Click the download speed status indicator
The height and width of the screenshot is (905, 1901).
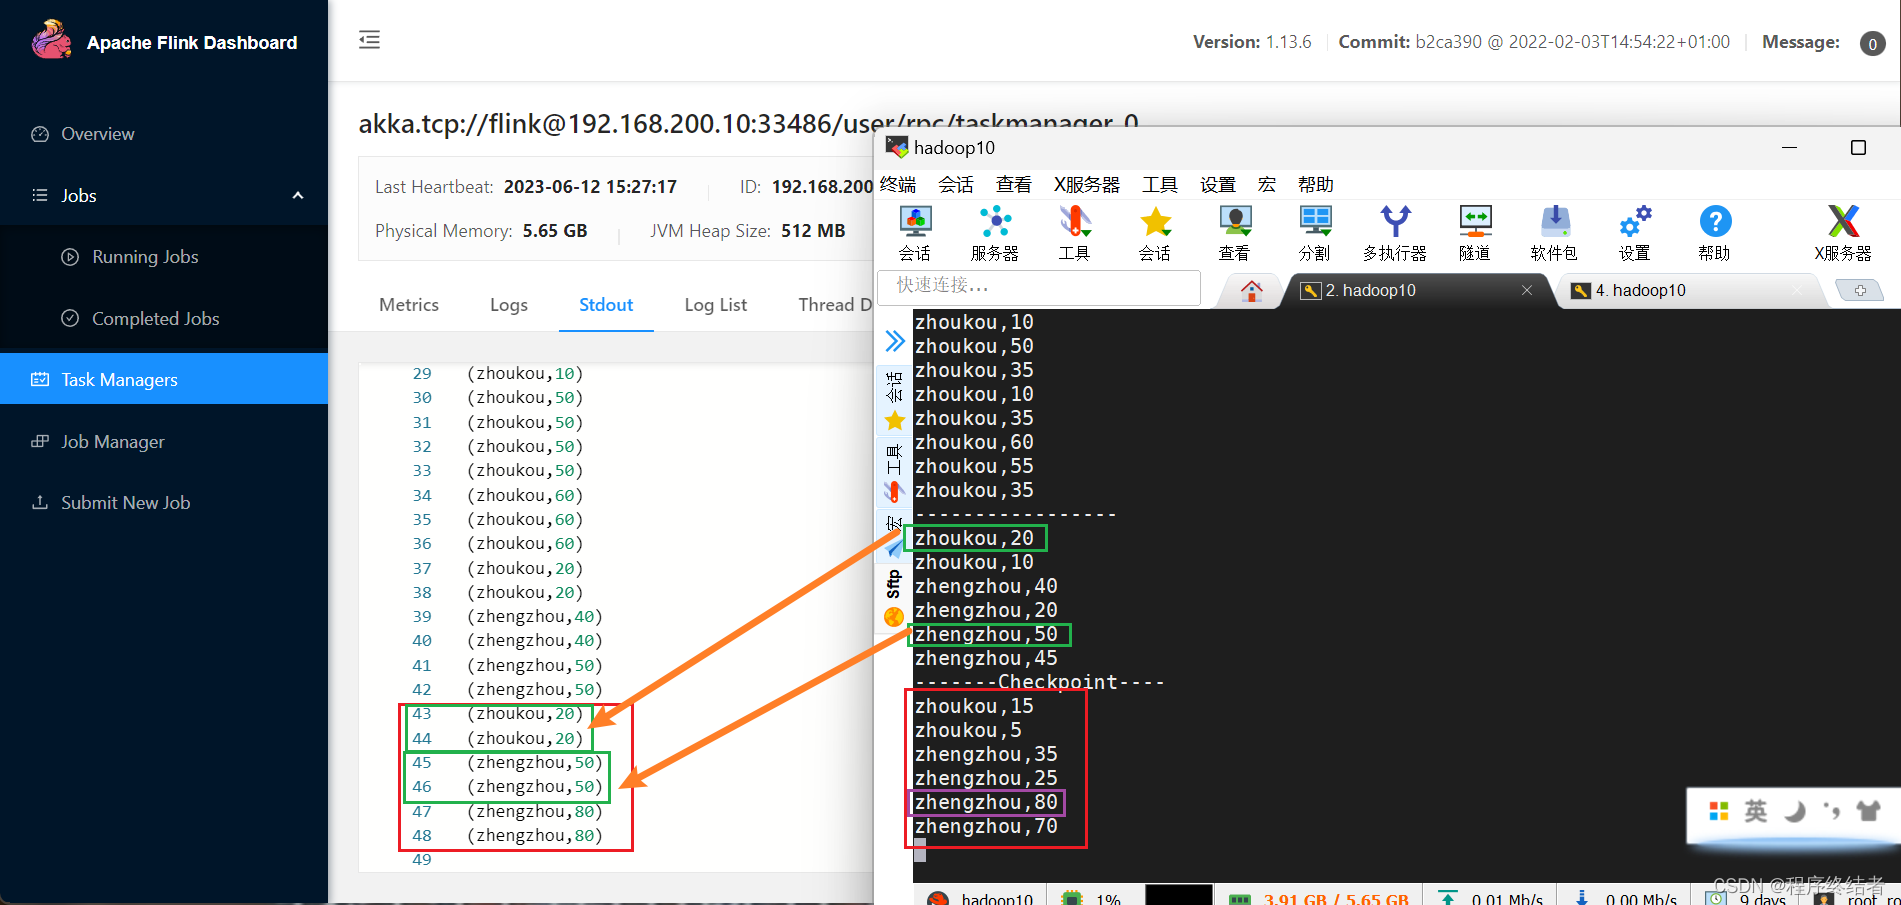[x=1627, y=898]
